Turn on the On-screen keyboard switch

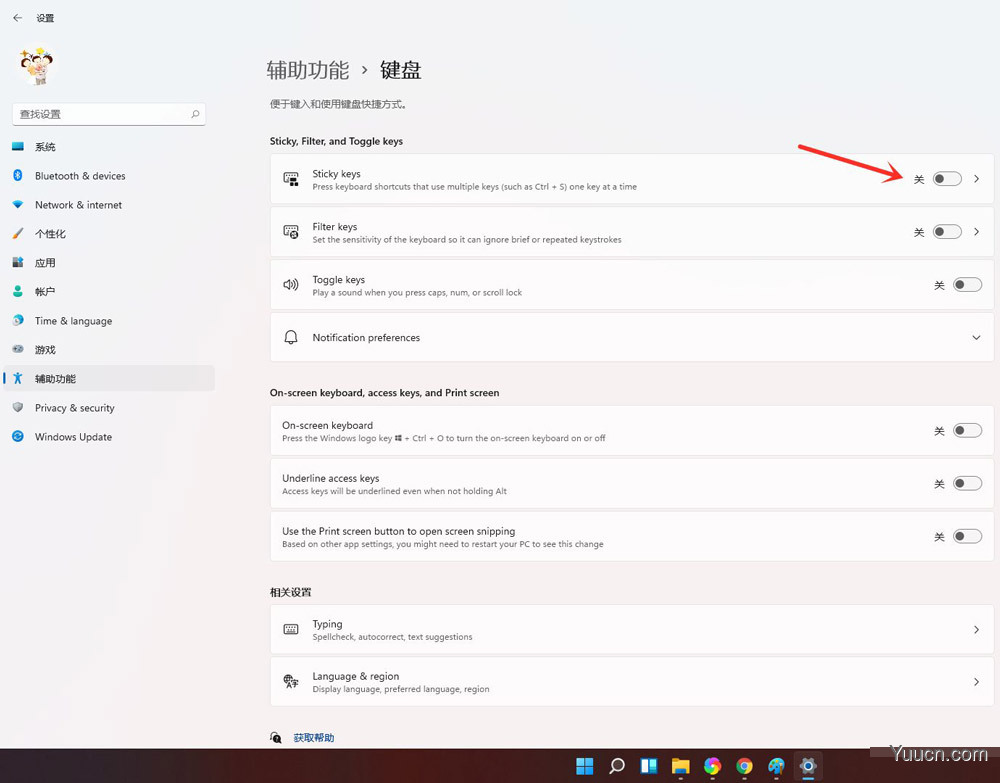point(967,430)
